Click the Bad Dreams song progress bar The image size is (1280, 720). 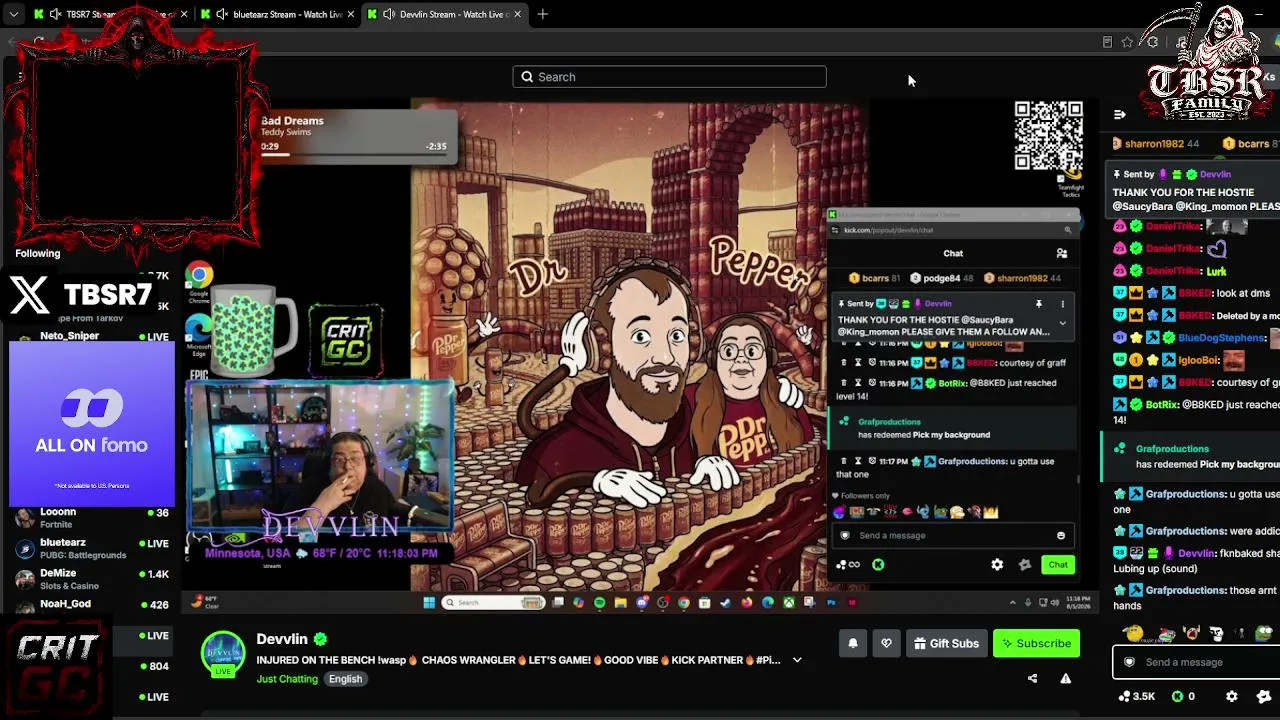tap(353, 154)
